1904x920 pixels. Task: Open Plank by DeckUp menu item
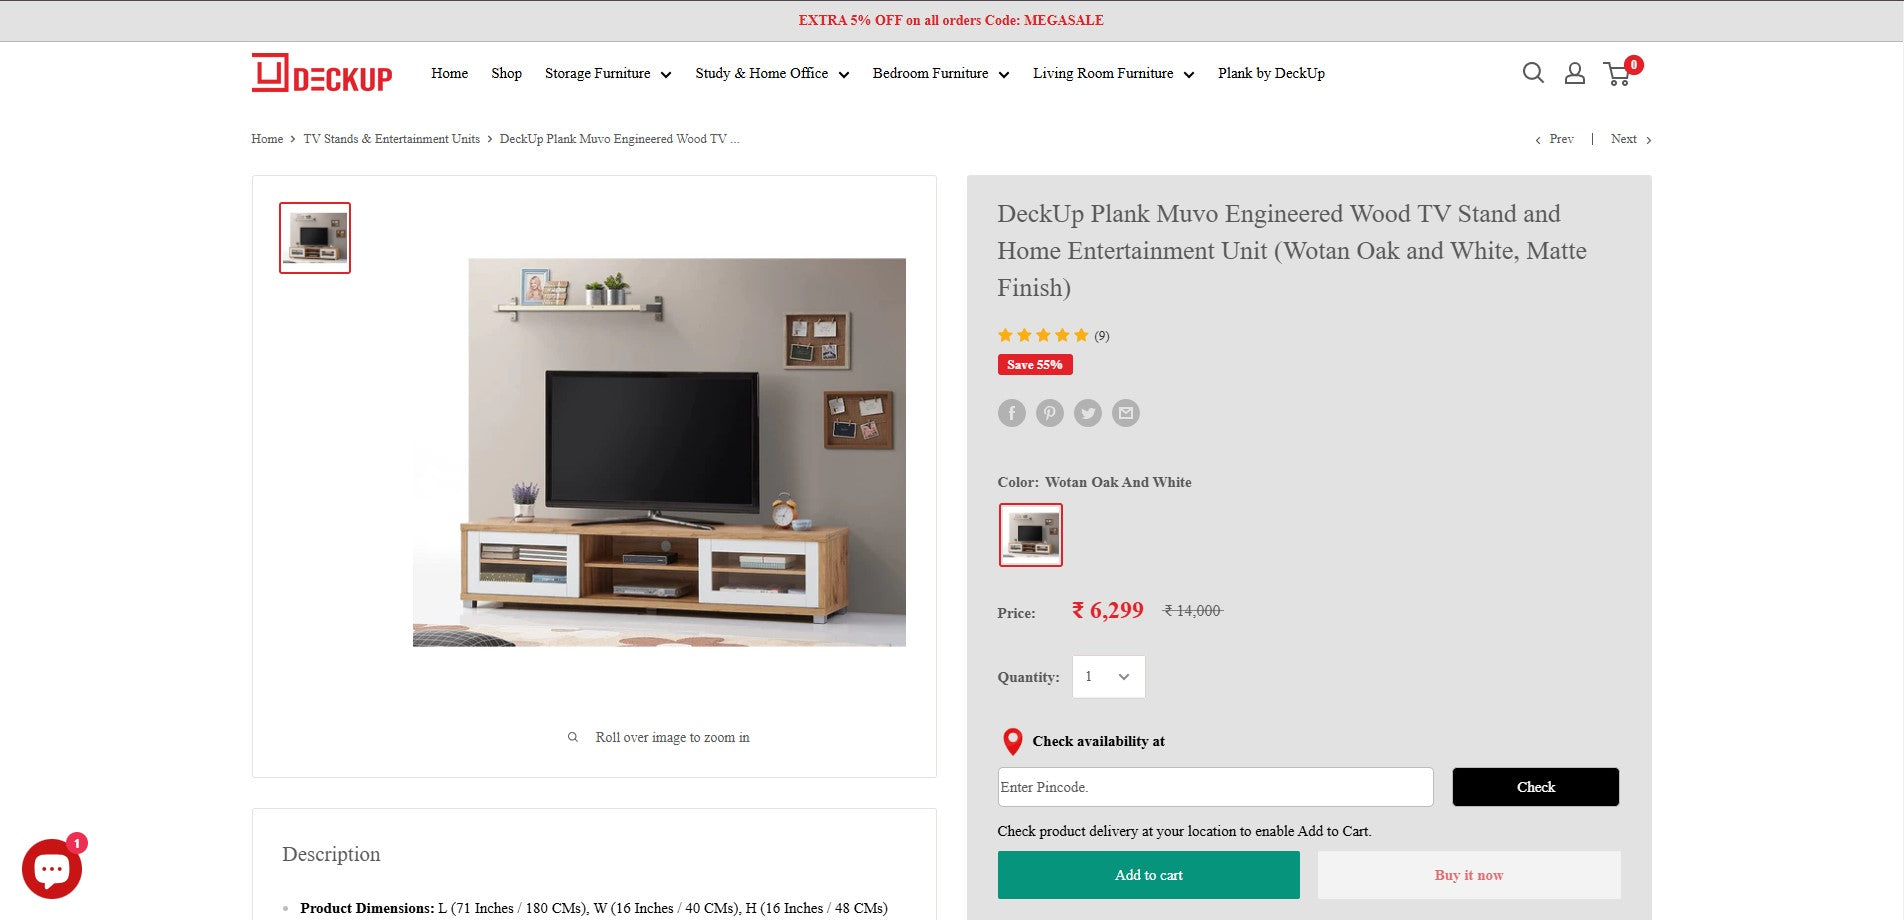tap(1271, 73)
